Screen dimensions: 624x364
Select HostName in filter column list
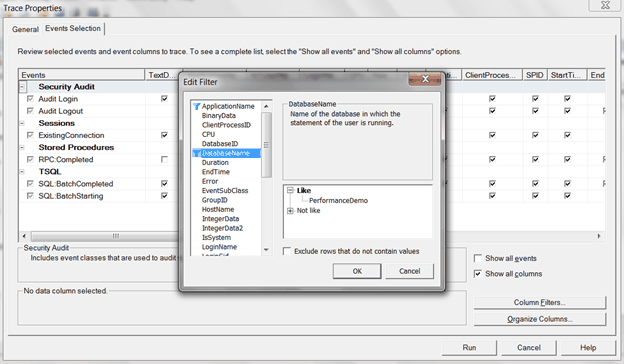click(x=218, y=209)
